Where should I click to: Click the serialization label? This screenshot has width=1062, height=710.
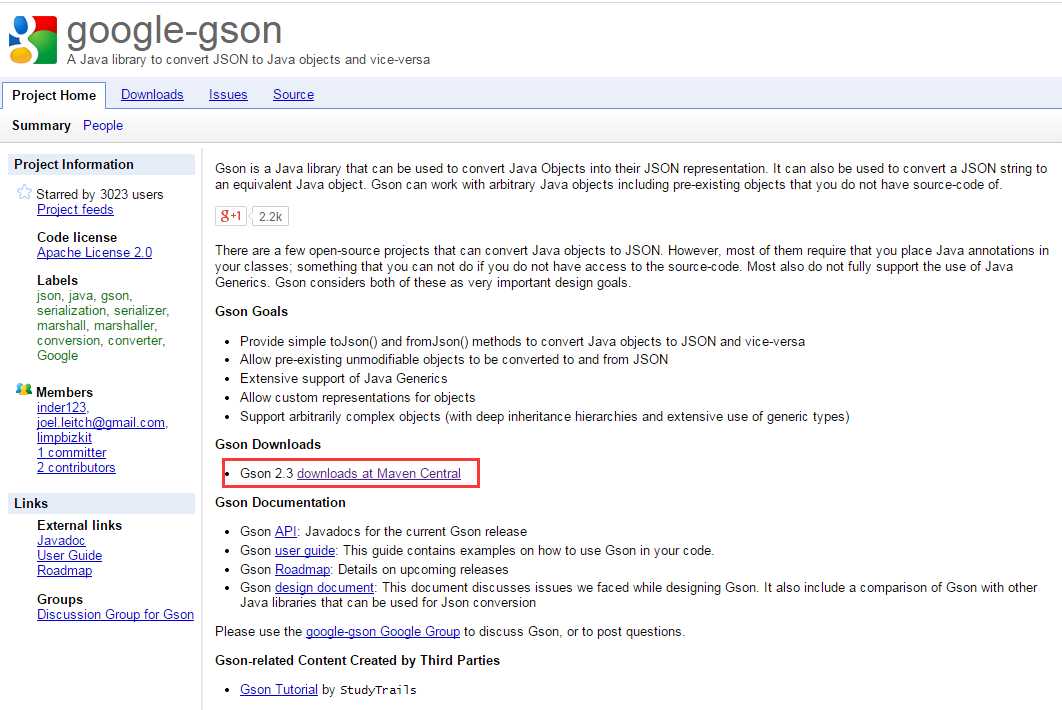[x=72, y=310]
